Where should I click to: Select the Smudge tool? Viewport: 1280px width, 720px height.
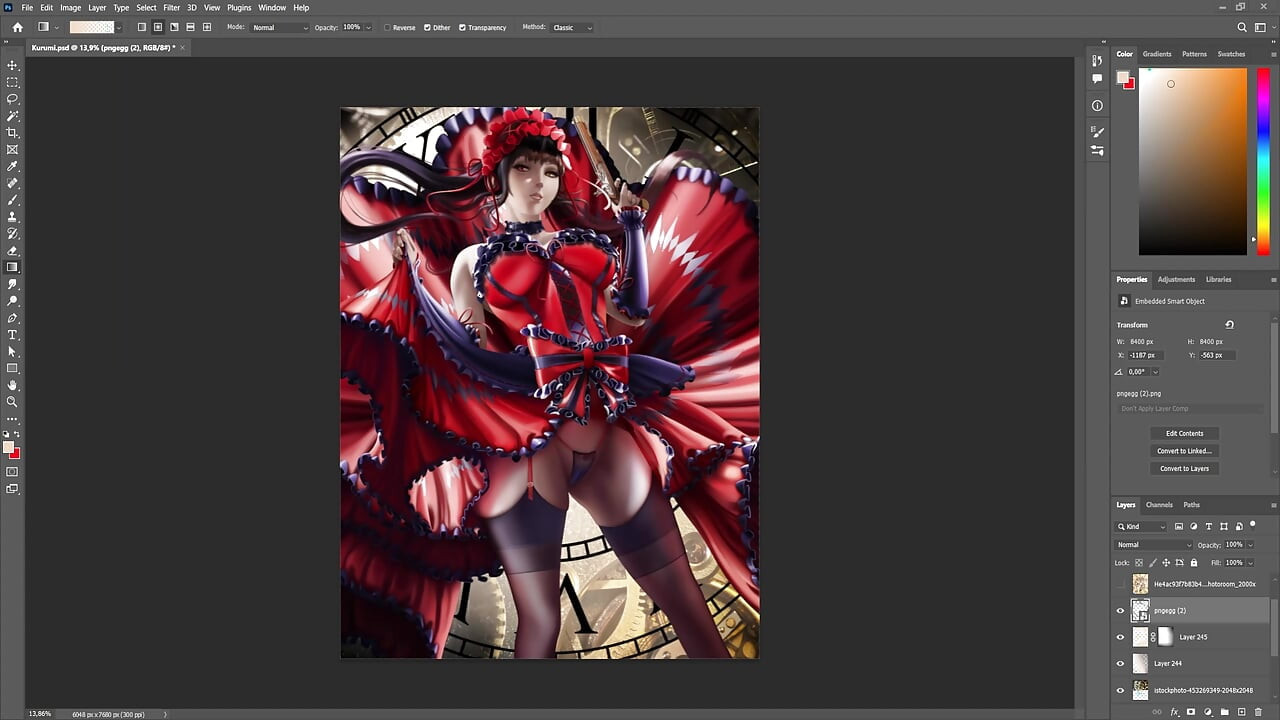click(x=12, y=284)
